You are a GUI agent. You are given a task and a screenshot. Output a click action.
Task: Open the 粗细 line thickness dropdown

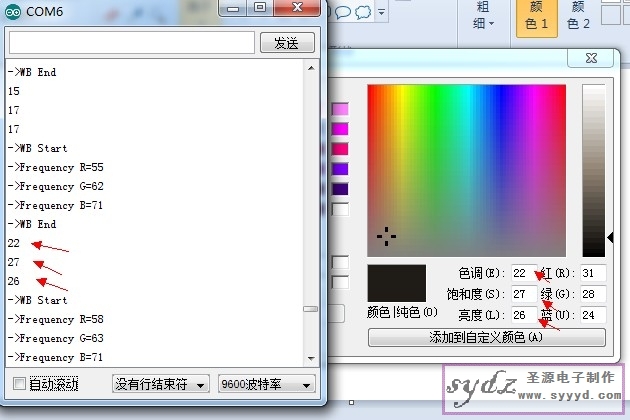pos(483,15)
